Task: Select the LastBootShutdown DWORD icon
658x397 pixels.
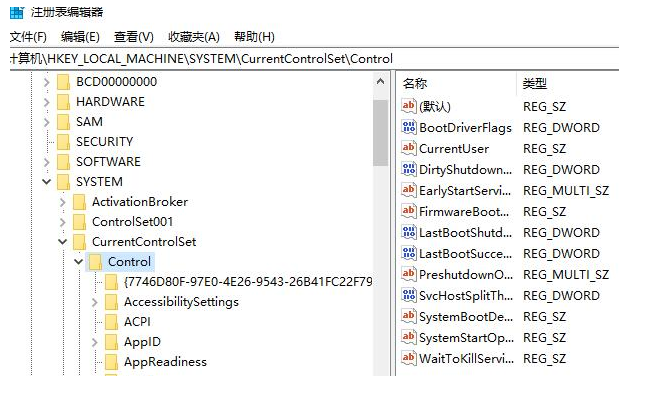Action: click(409, 232)
